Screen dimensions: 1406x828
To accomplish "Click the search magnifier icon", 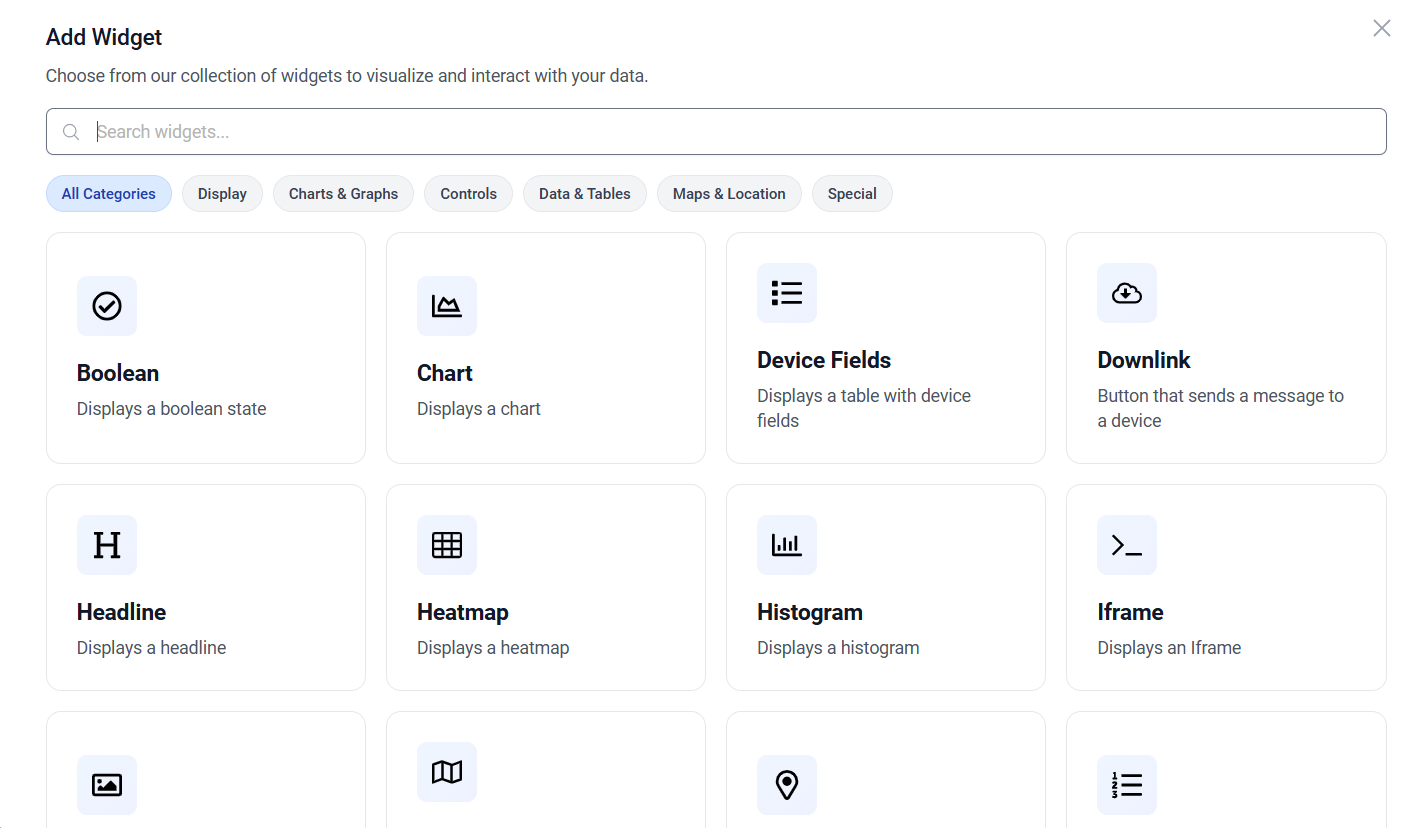I will click(x=71, y=132).
